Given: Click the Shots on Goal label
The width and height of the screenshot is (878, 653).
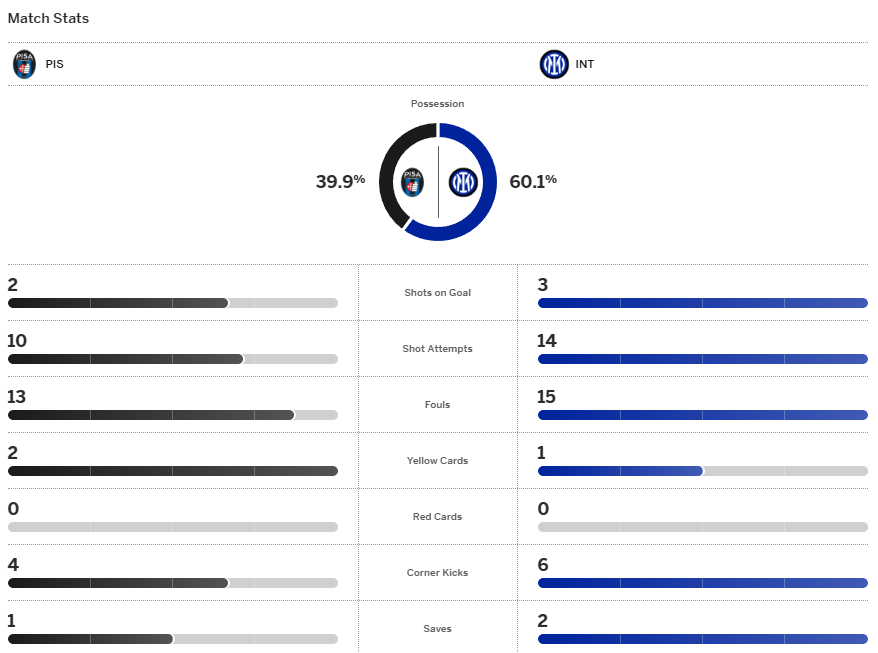Looking at the screenshot, I should pyautogui.click(x=437, y=293).
